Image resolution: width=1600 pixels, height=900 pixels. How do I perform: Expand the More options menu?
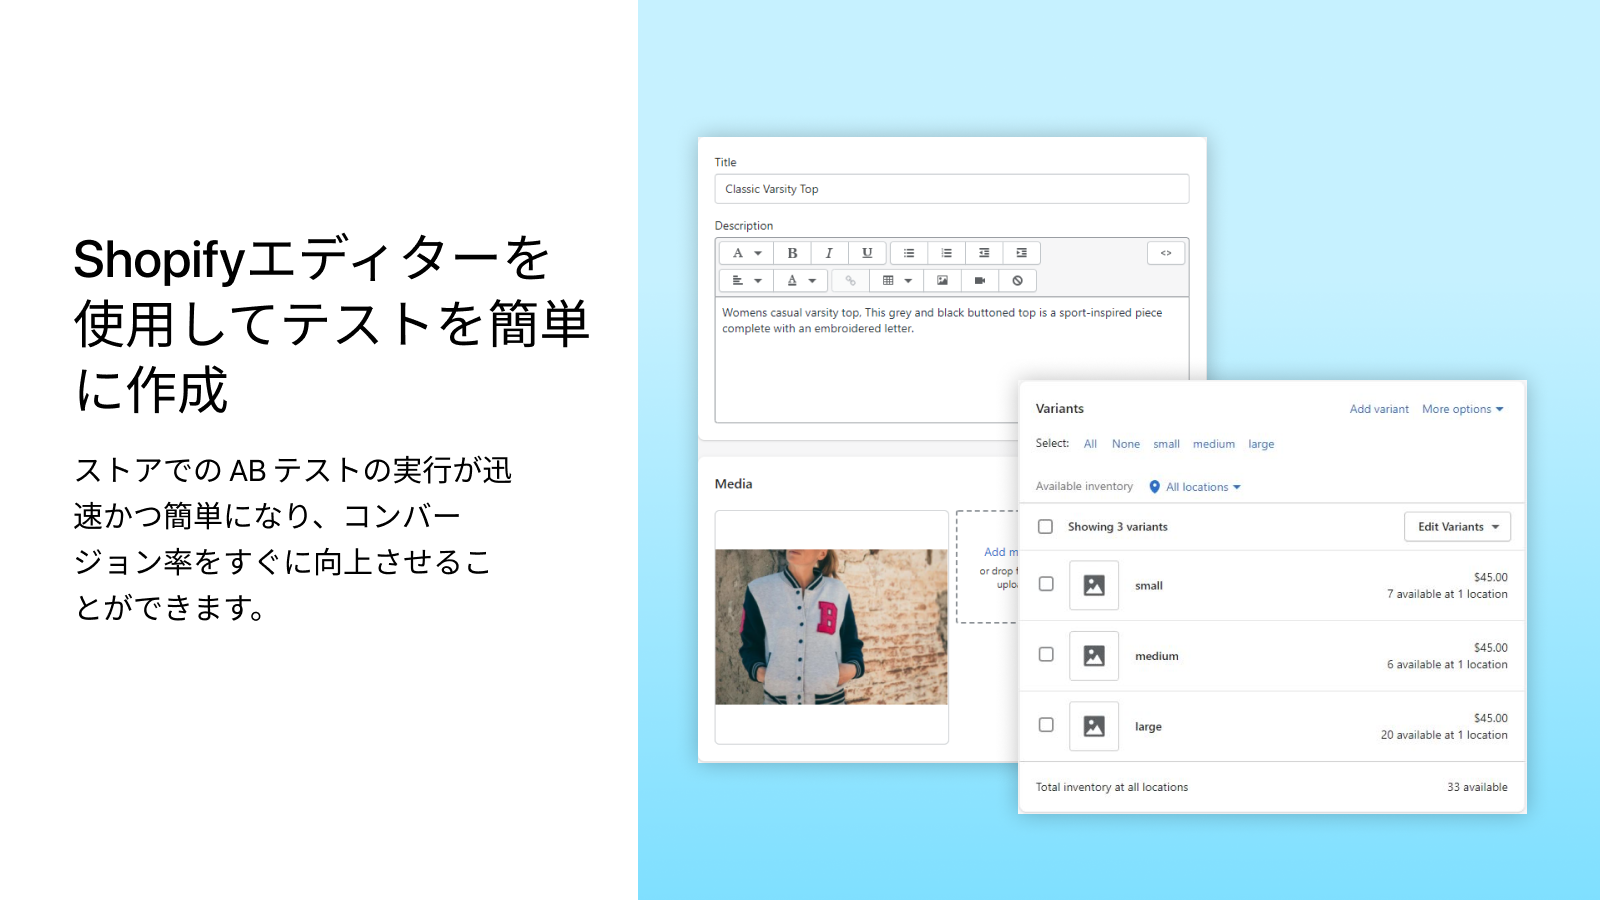(x=1463, y=409)
